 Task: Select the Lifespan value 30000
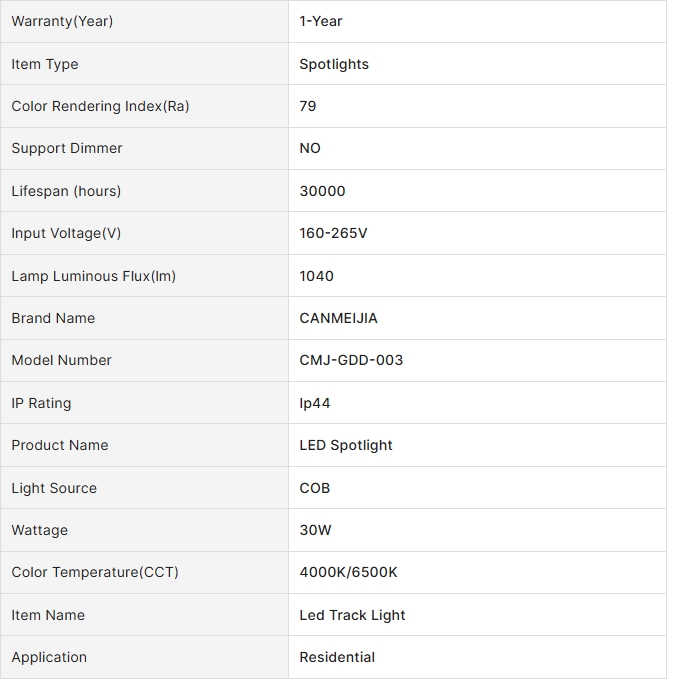coord(322,191)
